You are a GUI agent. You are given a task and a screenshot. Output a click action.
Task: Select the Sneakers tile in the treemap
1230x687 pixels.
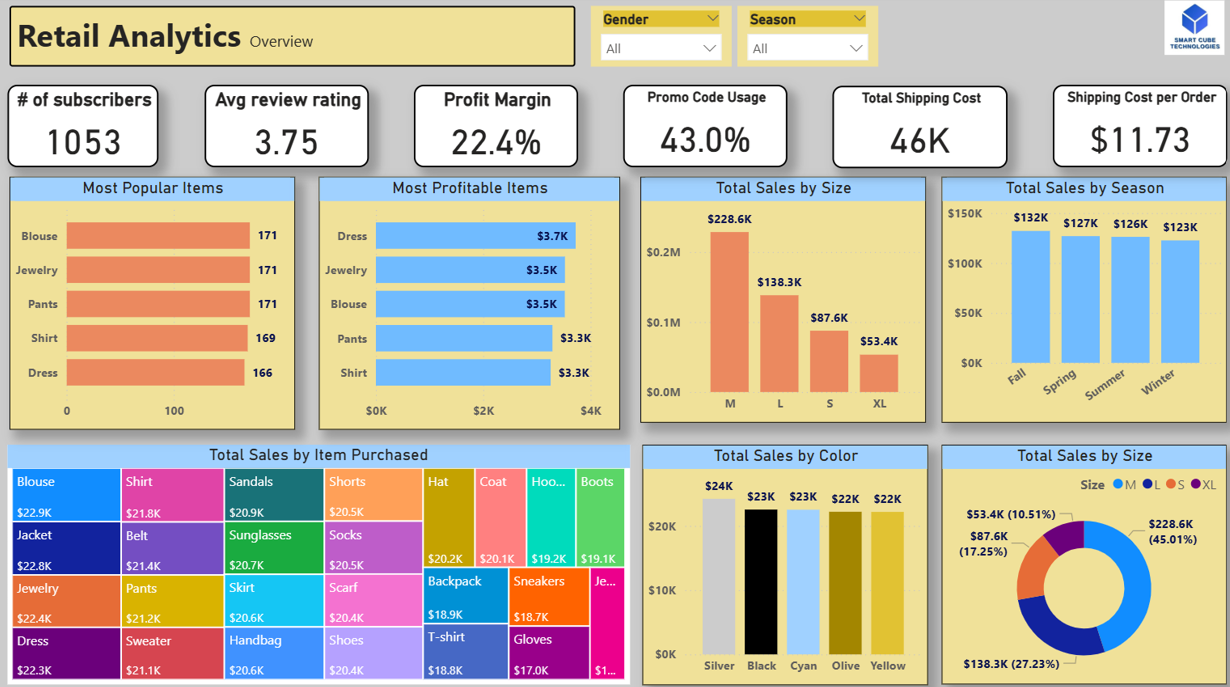(549, 597)
